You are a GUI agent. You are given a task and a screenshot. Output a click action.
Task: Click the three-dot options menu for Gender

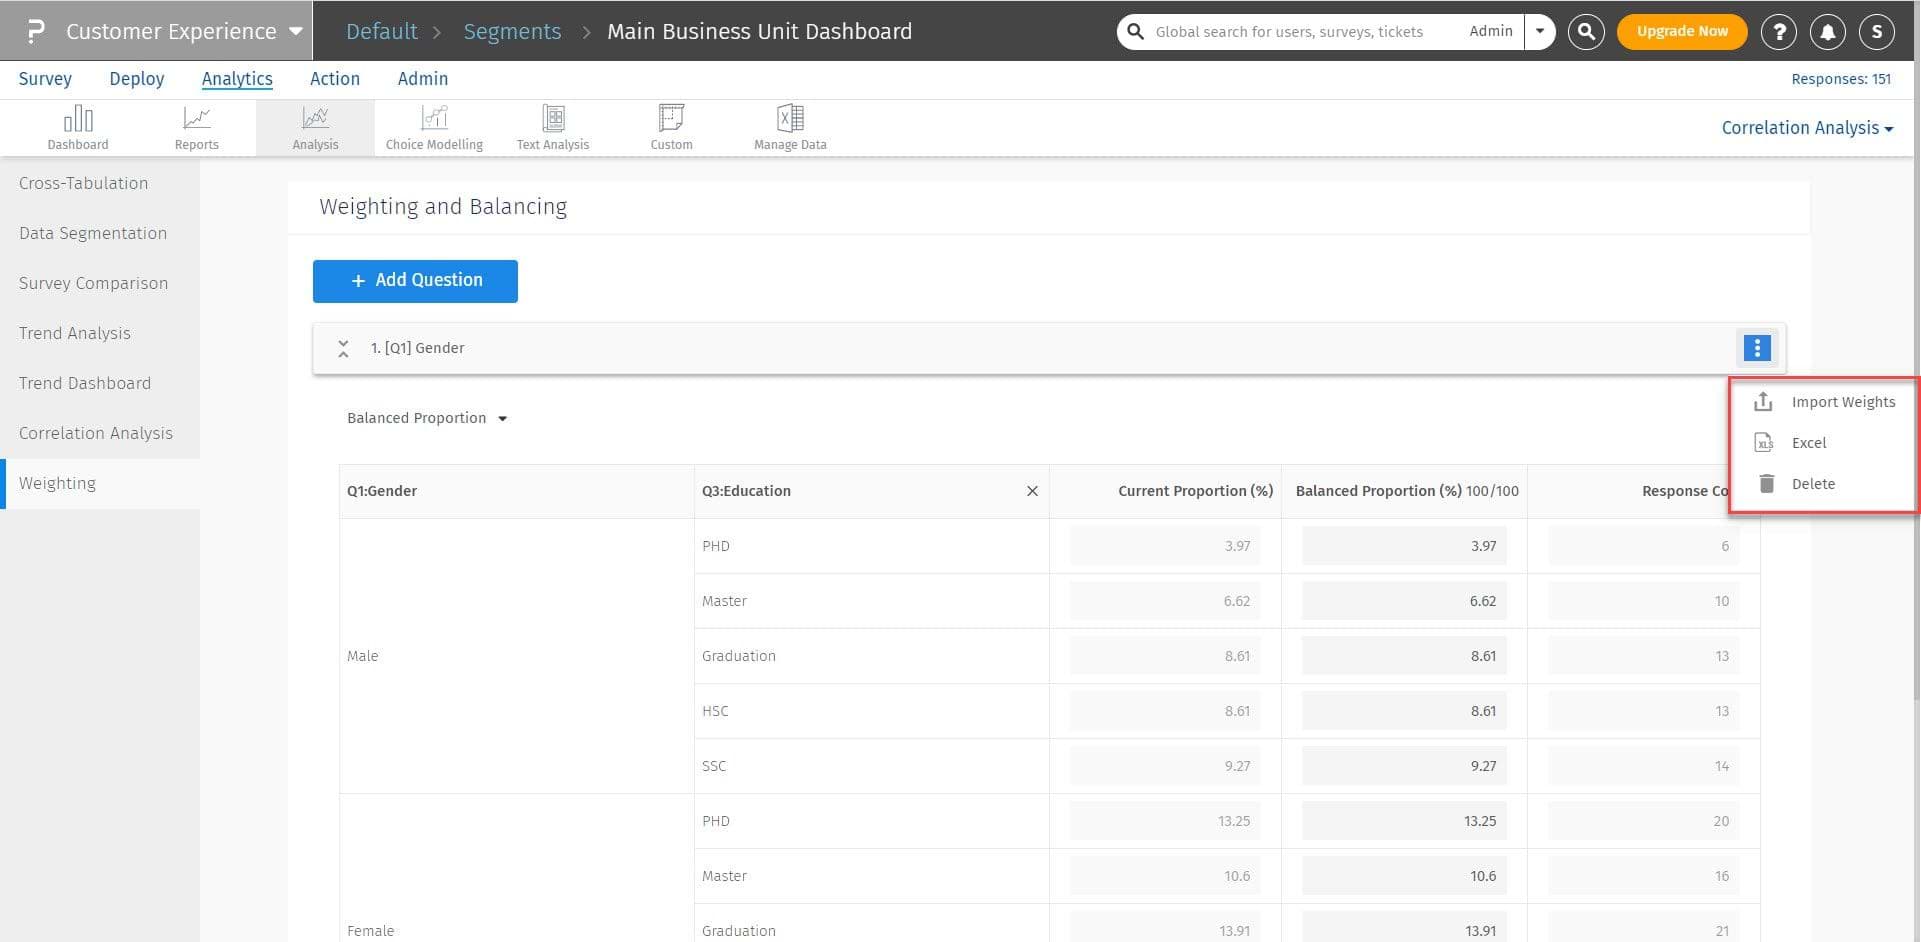coord(1756,348)
